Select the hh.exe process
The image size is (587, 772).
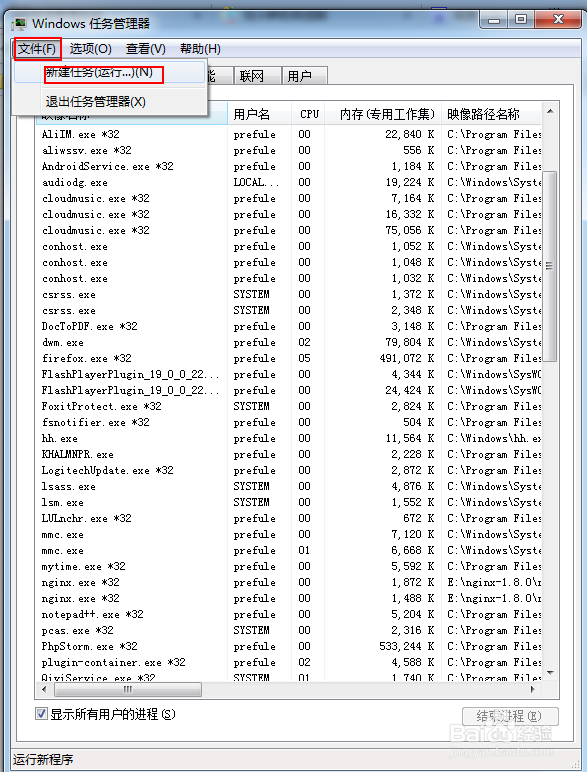coord(289,438)
